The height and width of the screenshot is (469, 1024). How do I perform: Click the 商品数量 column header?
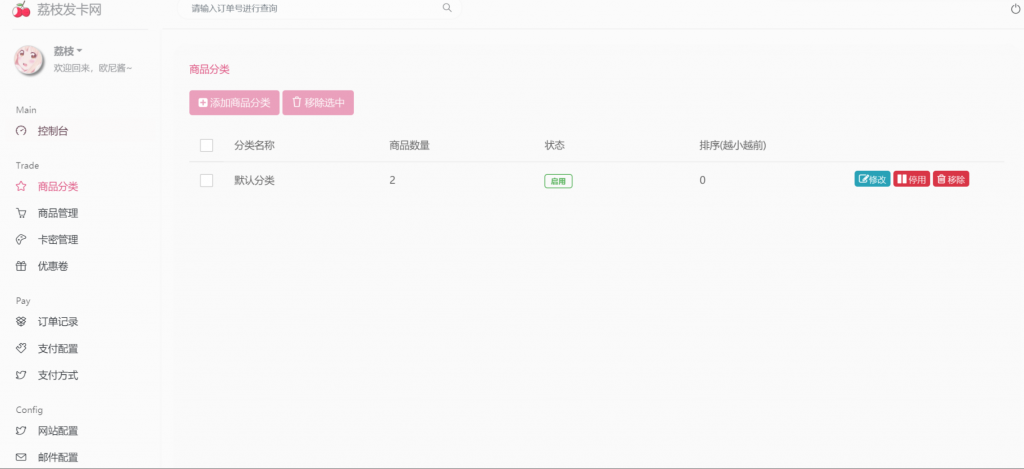(409, 146)
